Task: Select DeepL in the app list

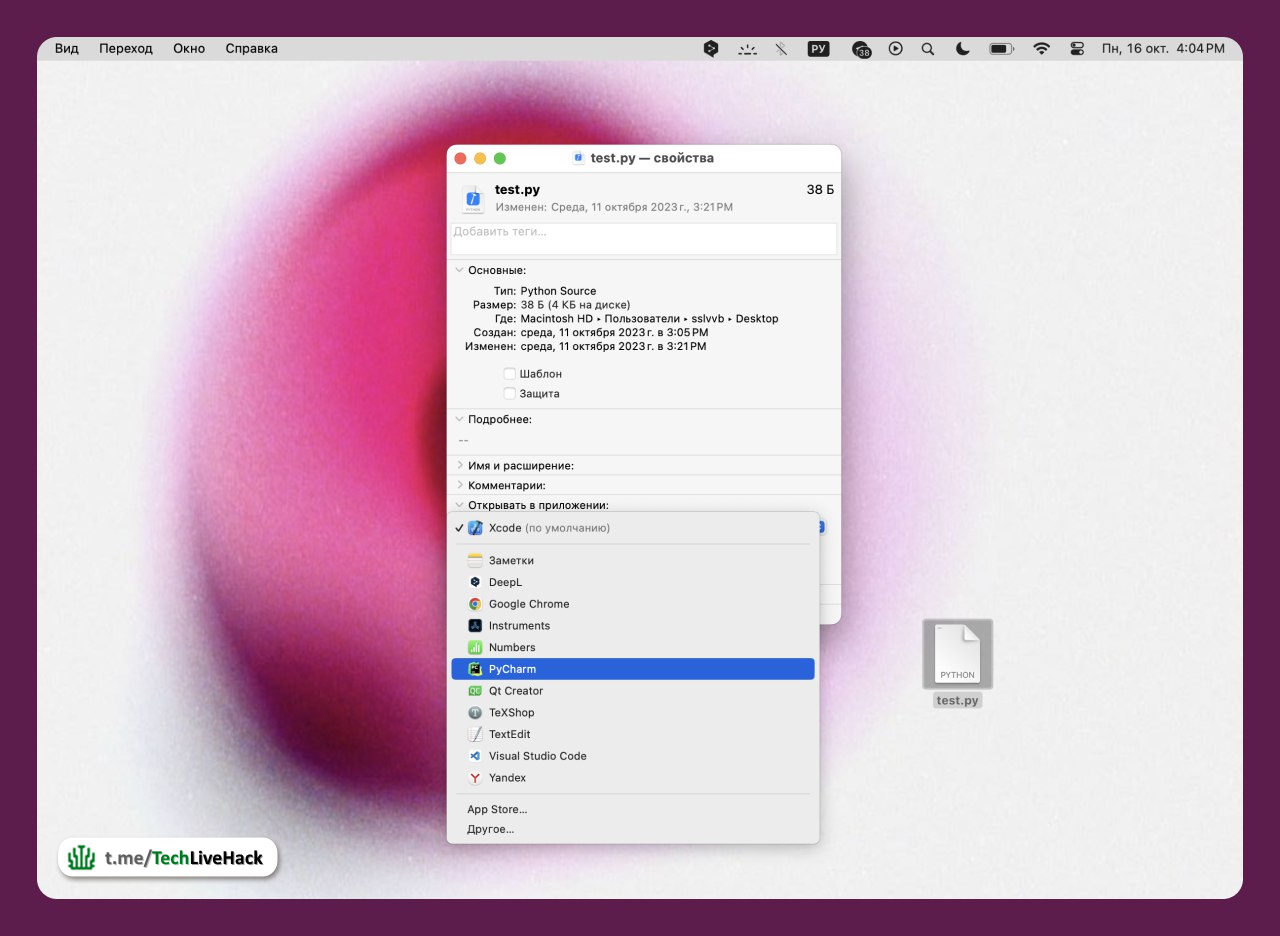Action: coord(633,582)
